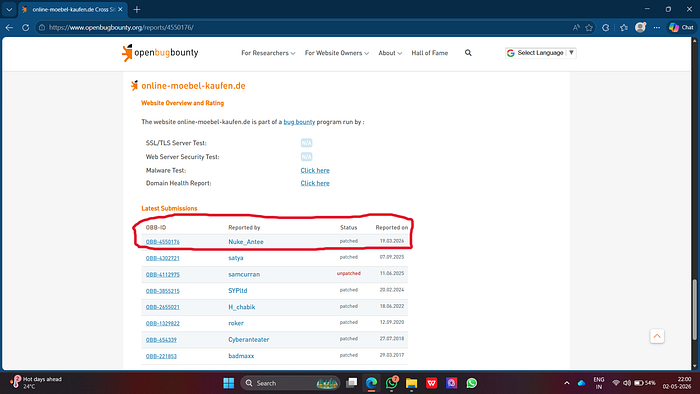The image size is (700, 394).
Task: View researcher satya profile
Action: coord(236,258)
